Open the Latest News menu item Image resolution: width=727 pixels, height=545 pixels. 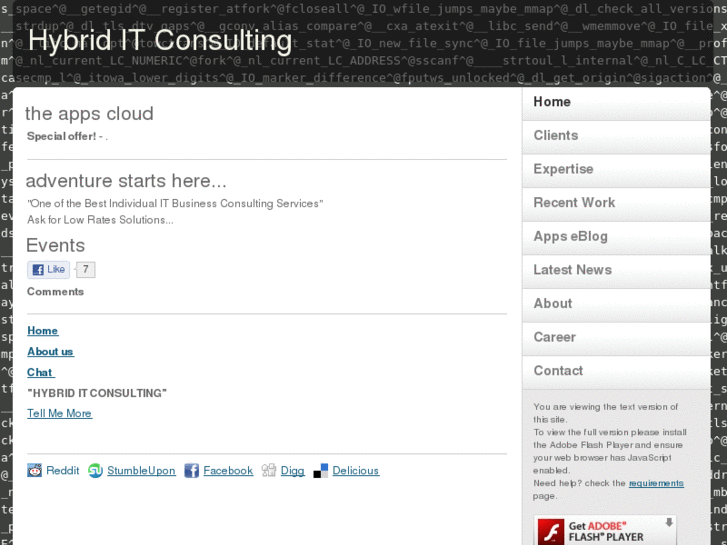(x=572, y=270)
